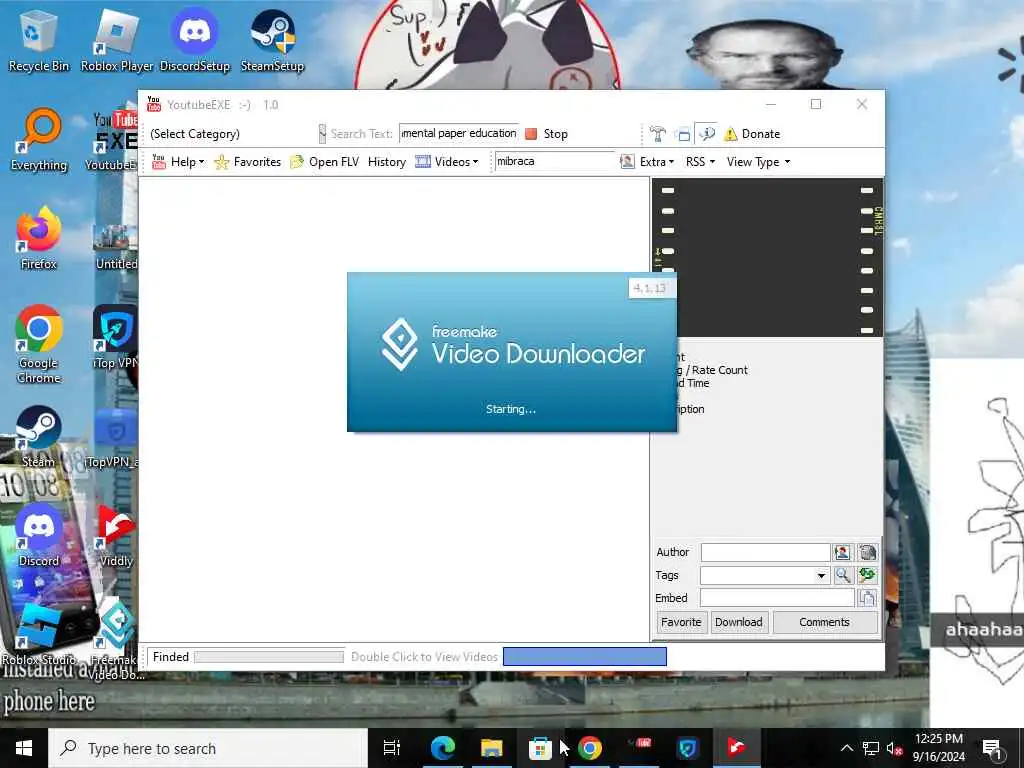
Task: Click the YouTube icon in the title bar
Action: 153,104
